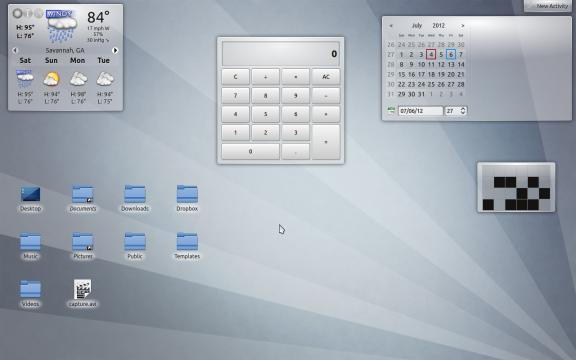Click calculator digit 6
Screen dimensions: 576x360
pyautogui.click(x=296, y=114)
